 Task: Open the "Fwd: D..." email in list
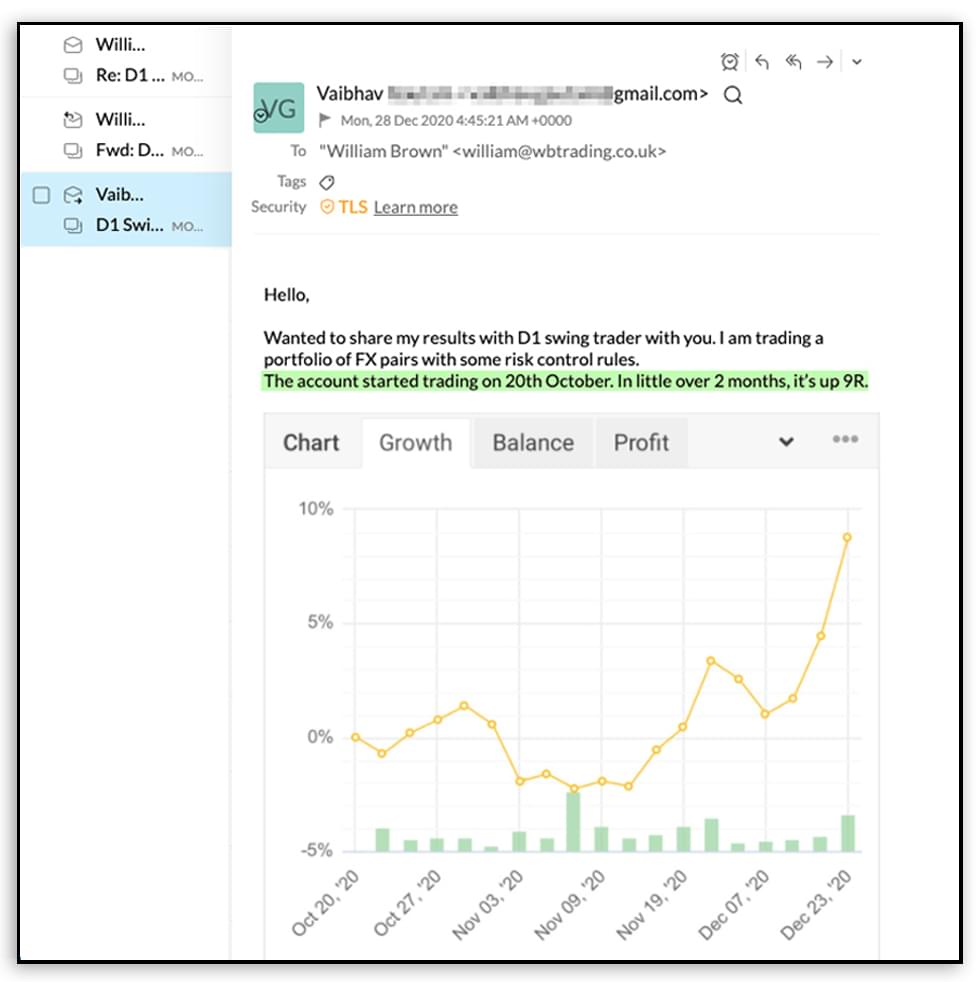pyautogui.click(x=128, y=150)
